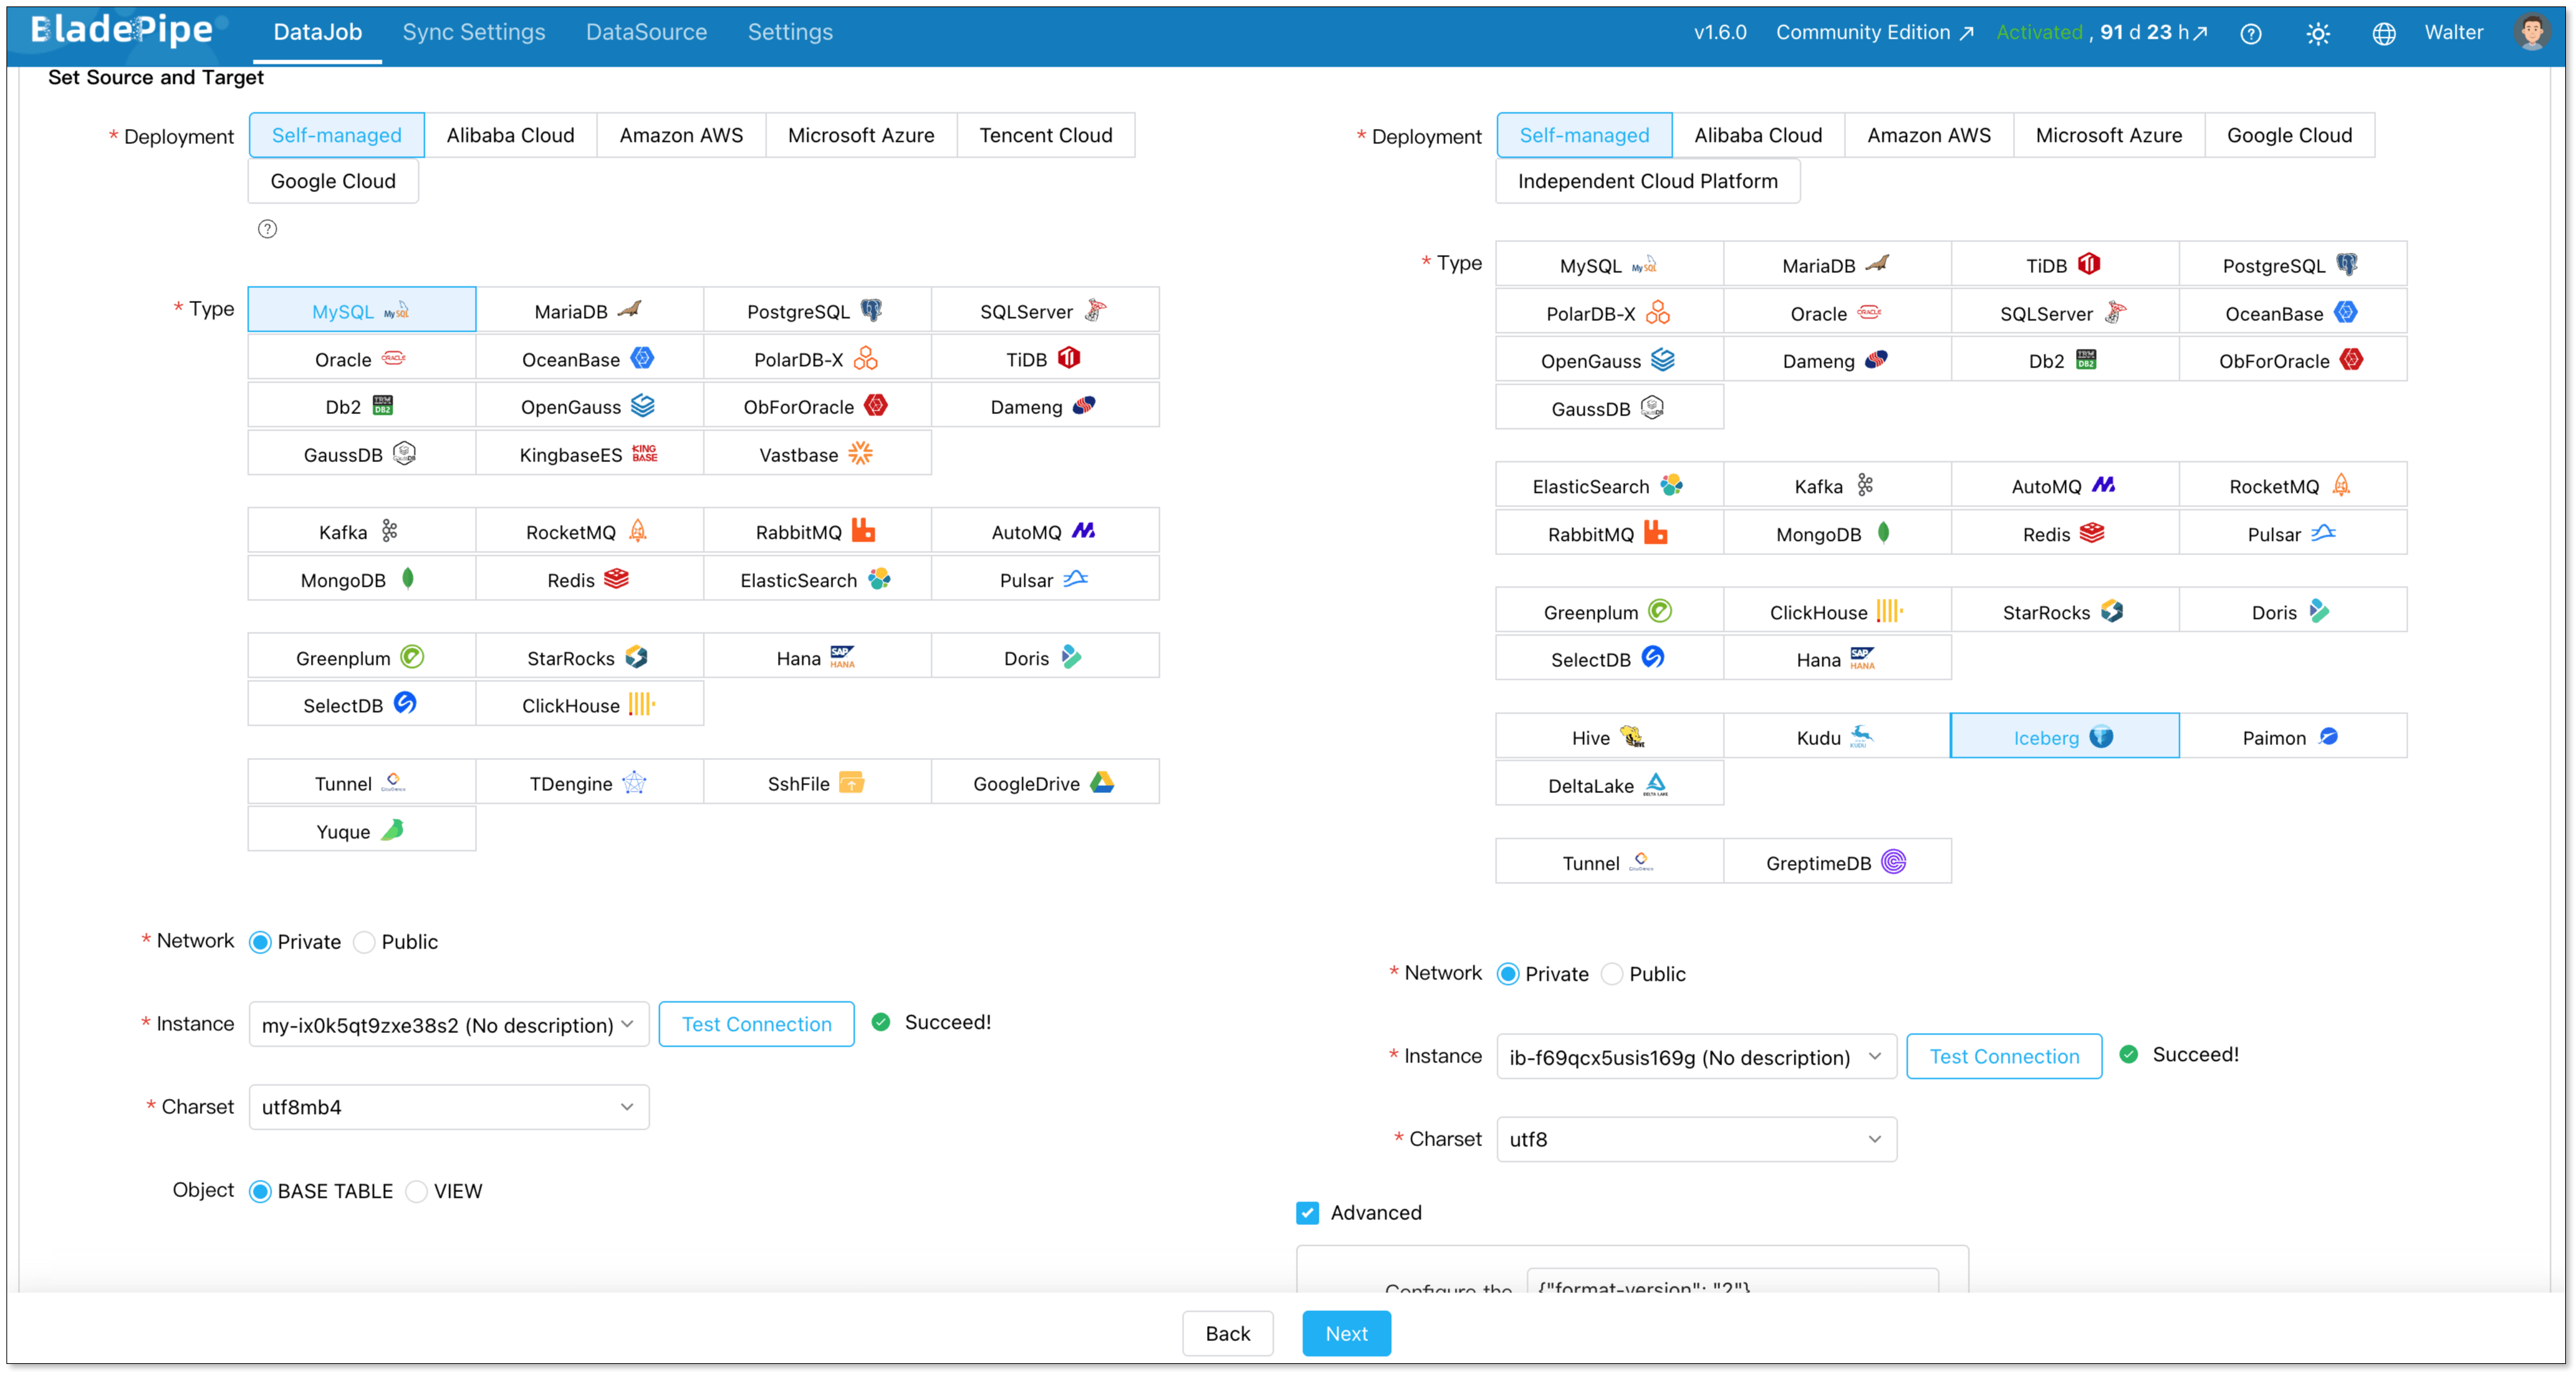Choose target PolarDB-X type
Viewport: 2576px width, 1374px height.
coord(1609,313)
